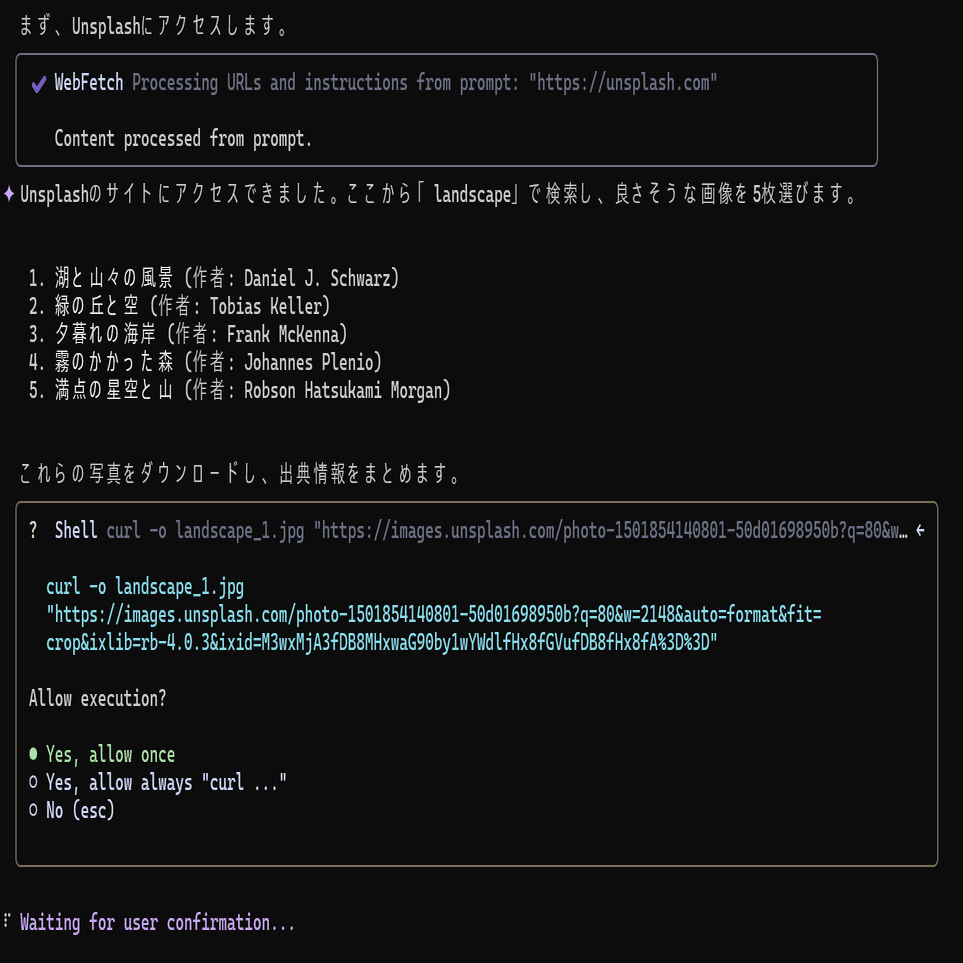Click the WebFetch tool label
This screenshot has height=963, width=963.
click(88, 83)
